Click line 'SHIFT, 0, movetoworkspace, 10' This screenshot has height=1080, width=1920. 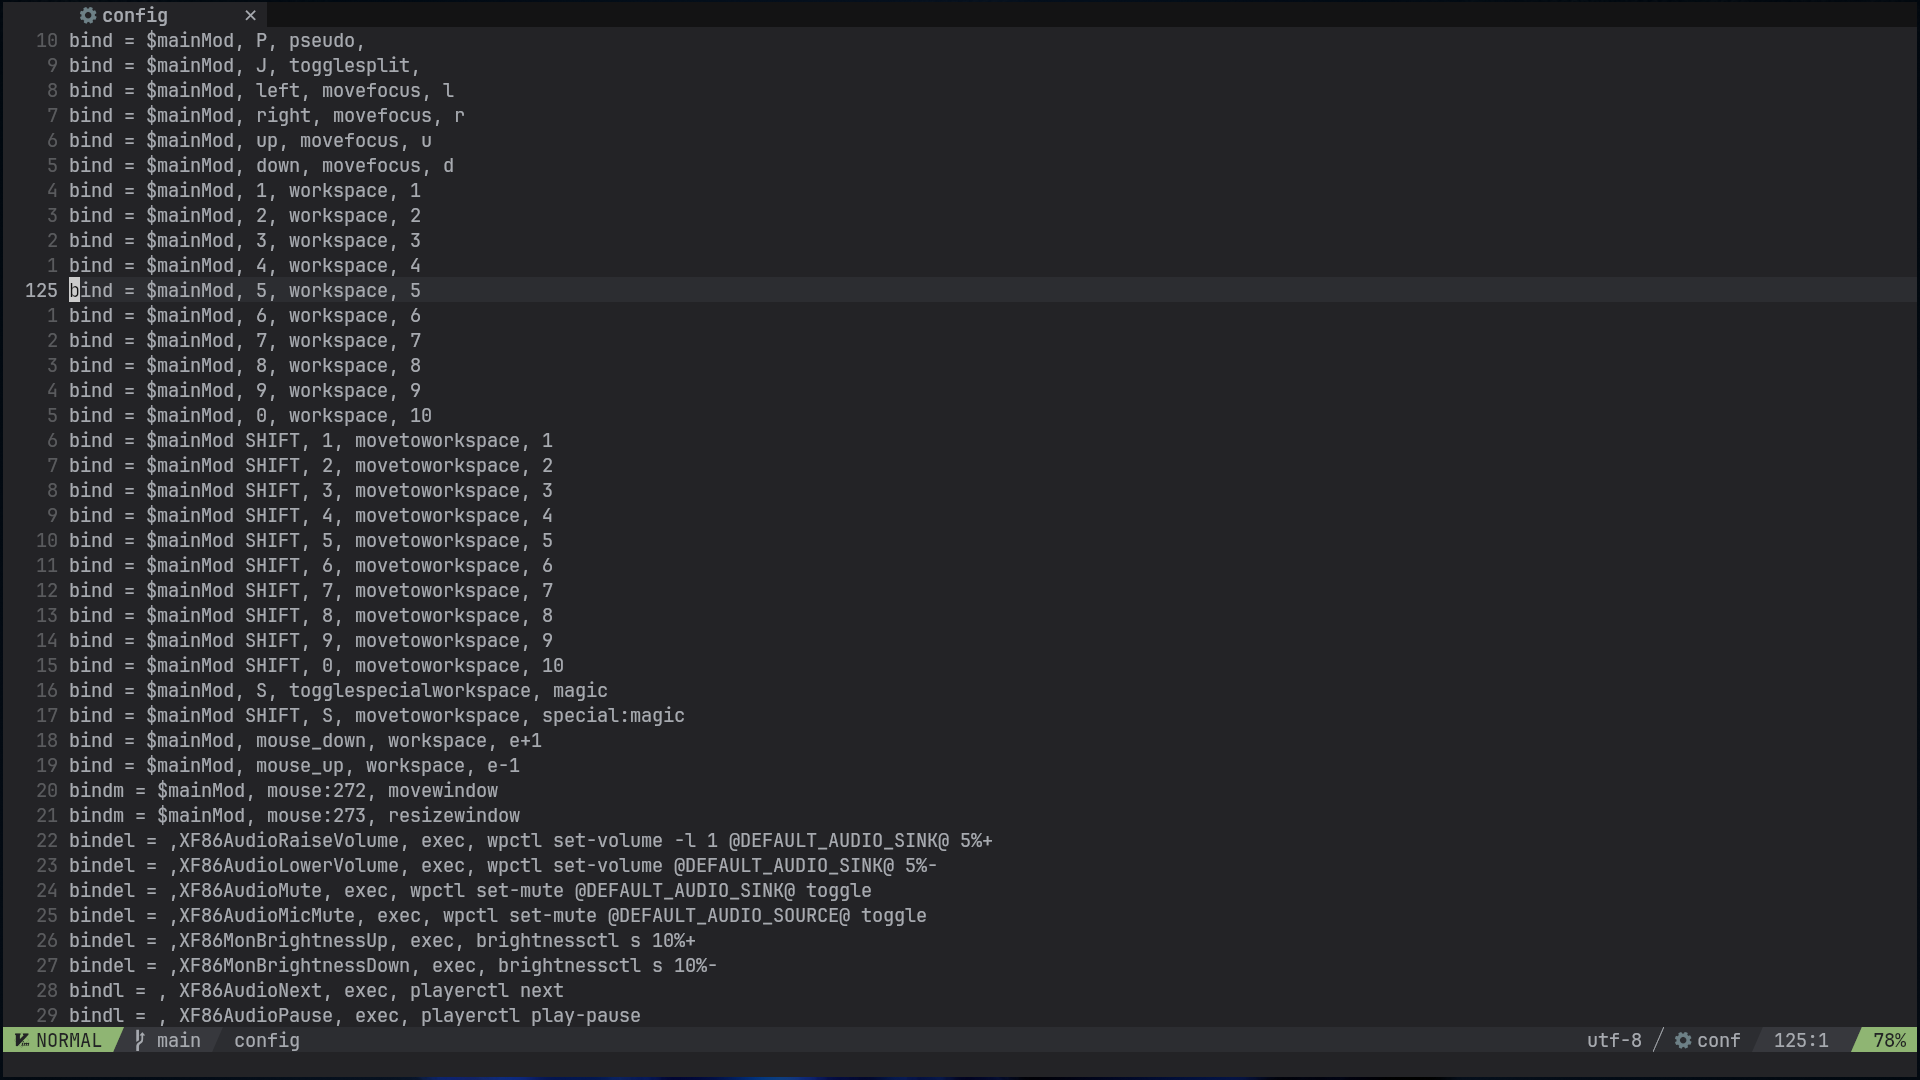pyautogui.click(x=316, y=665)
